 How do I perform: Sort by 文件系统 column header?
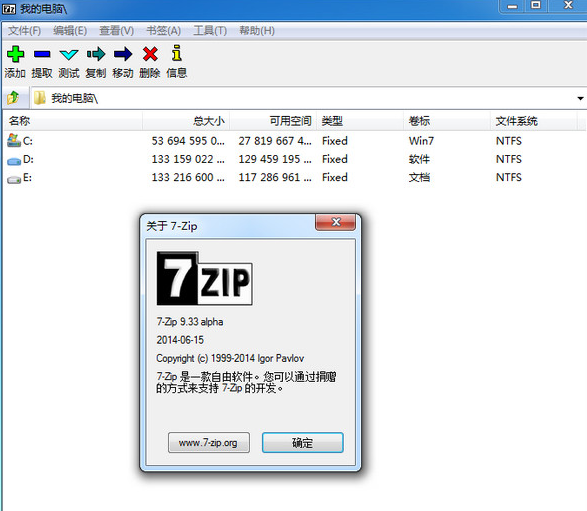533,121
